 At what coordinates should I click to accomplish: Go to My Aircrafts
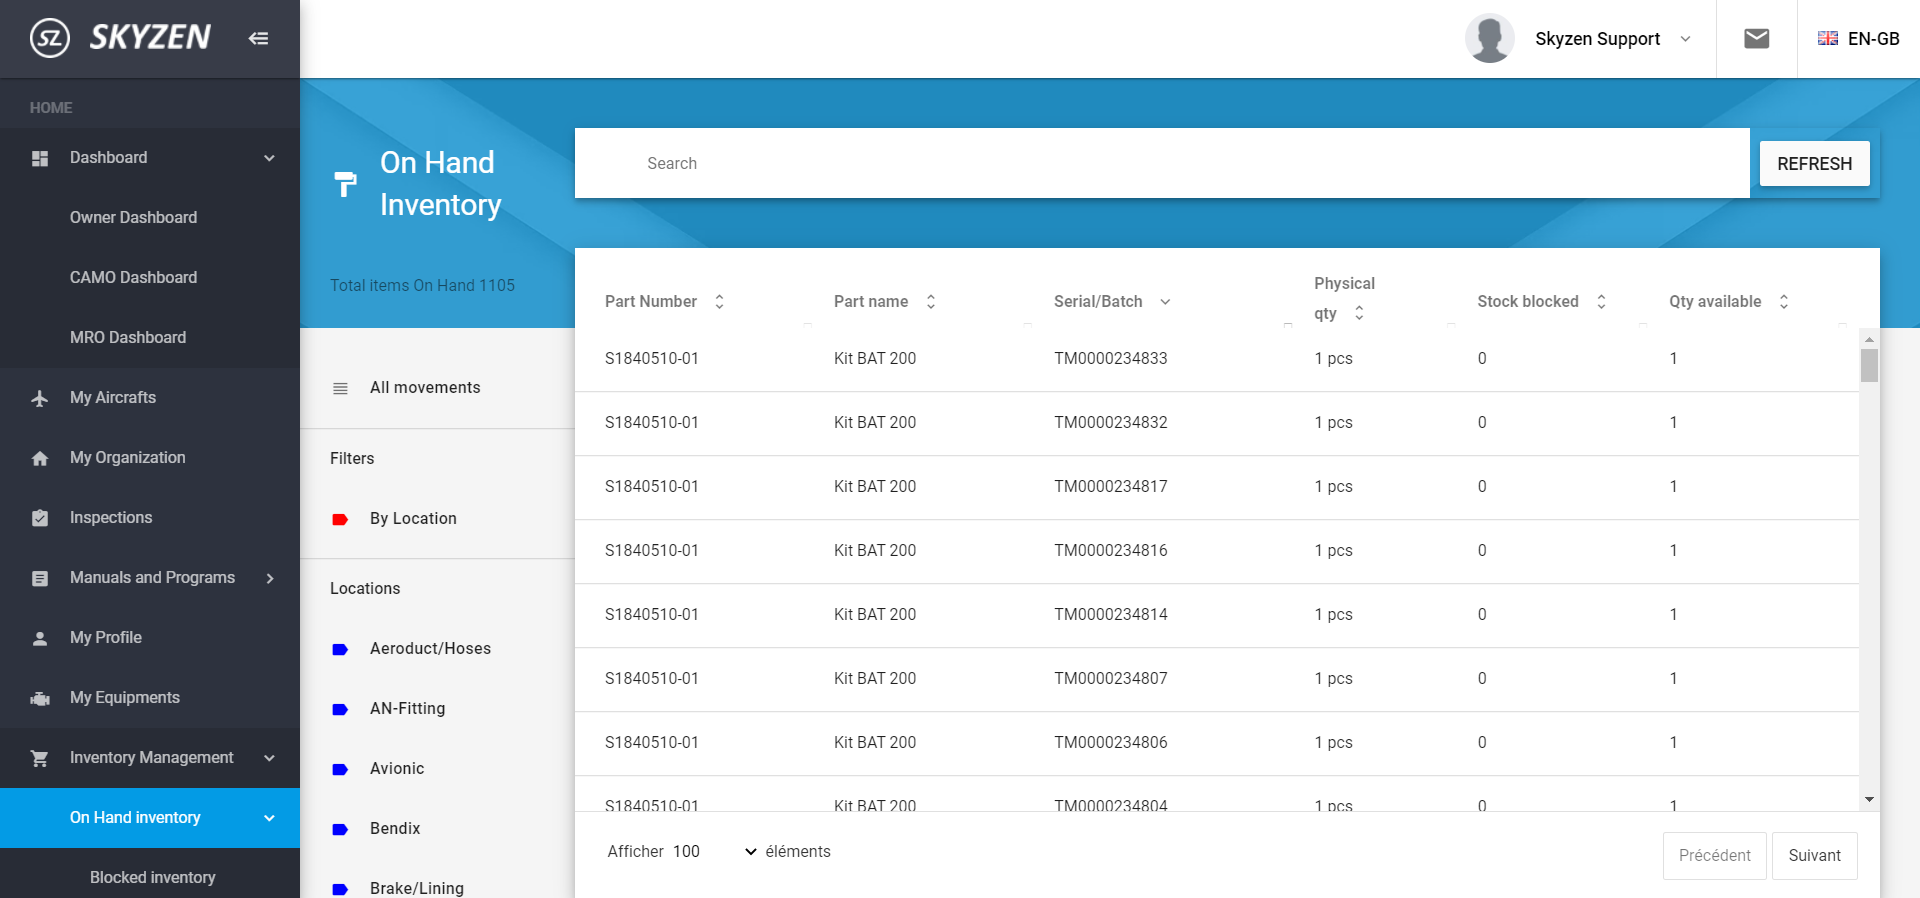(x=113, y=397)
